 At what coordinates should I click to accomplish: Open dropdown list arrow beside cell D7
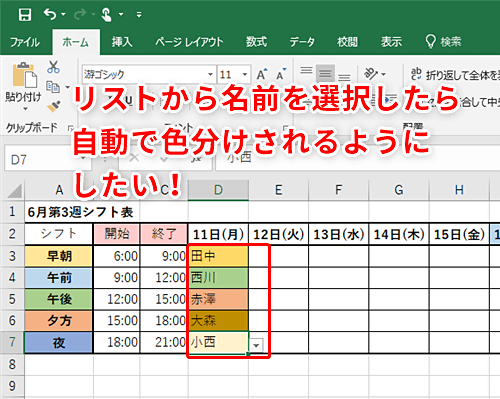coord(256,345)
